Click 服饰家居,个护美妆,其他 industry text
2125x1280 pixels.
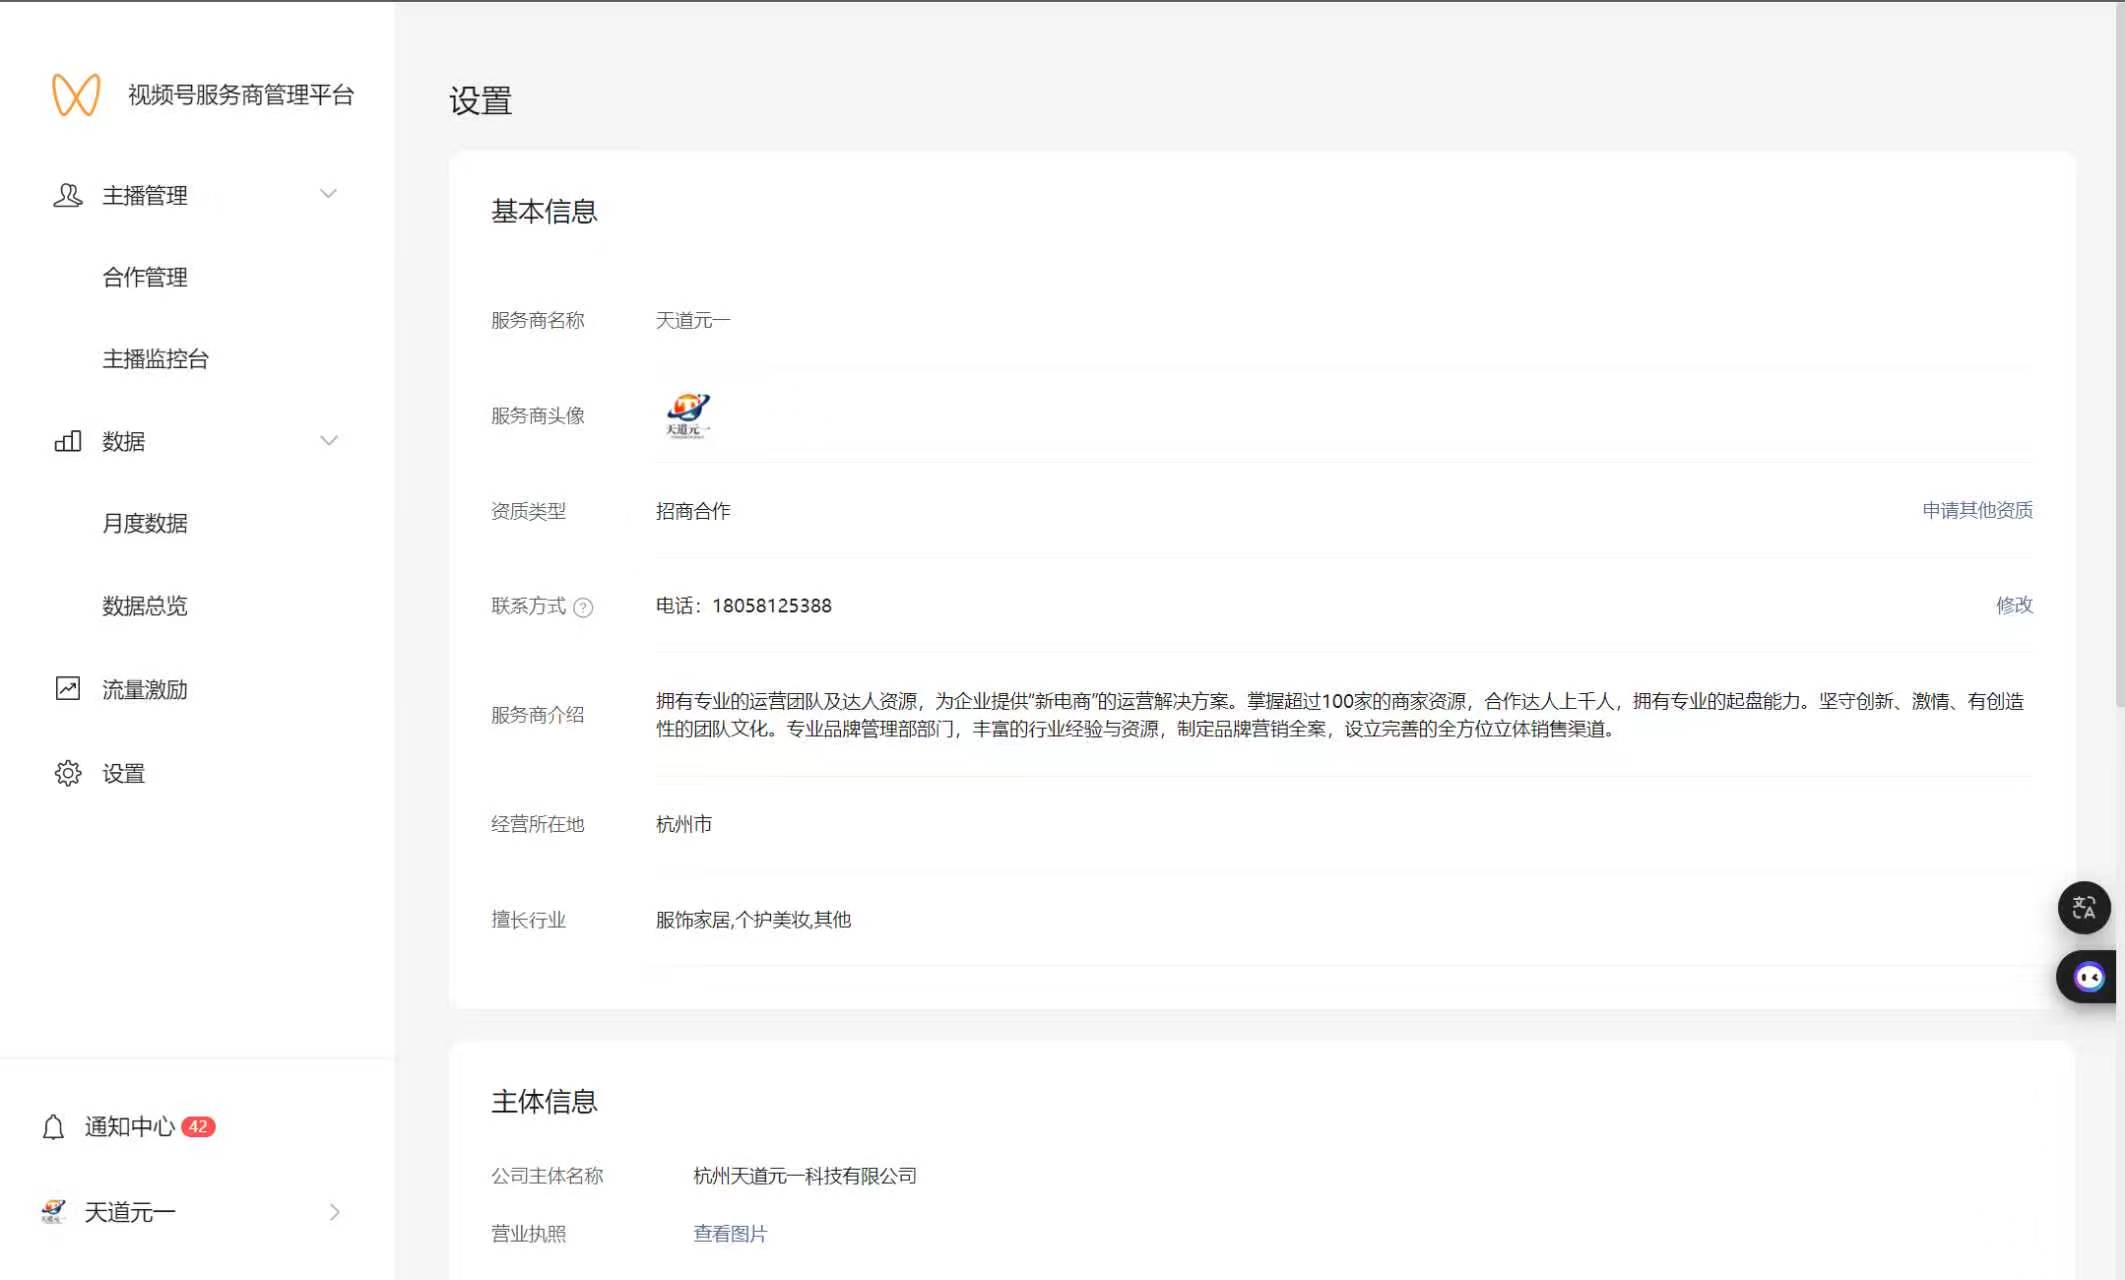coord(753,920)
